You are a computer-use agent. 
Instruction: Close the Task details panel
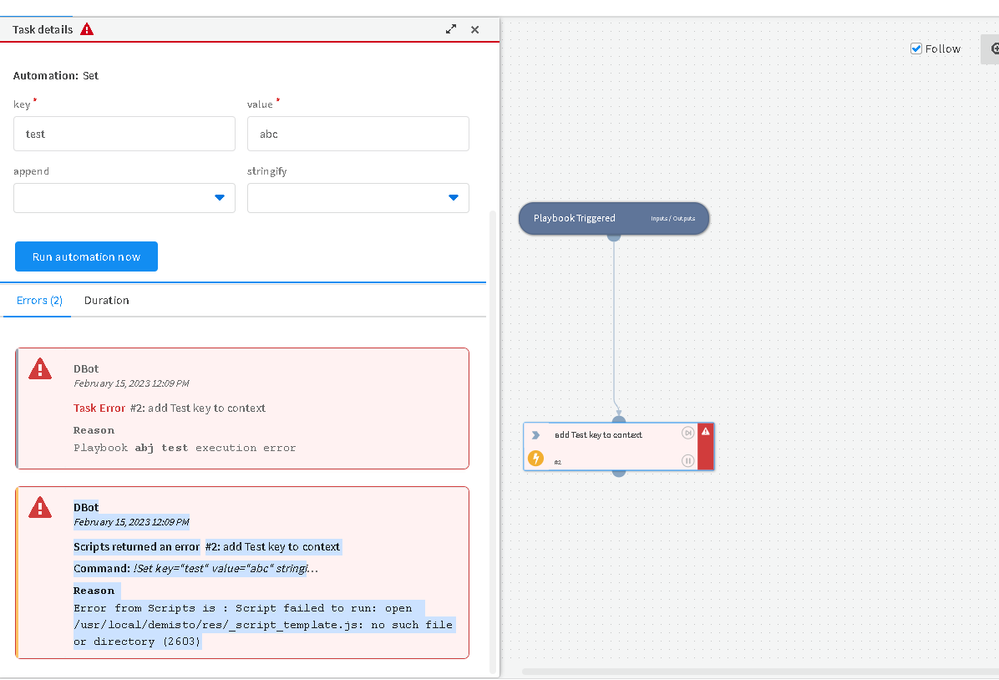[475, 30]
